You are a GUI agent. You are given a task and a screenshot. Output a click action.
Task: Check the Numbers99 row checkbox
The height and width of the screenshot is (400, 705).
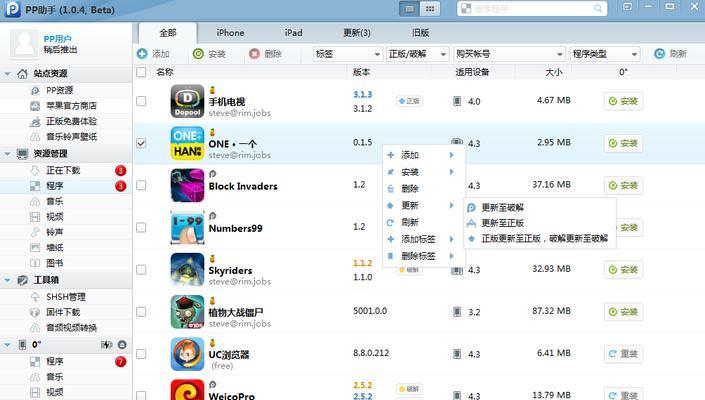tap(141, 227)
